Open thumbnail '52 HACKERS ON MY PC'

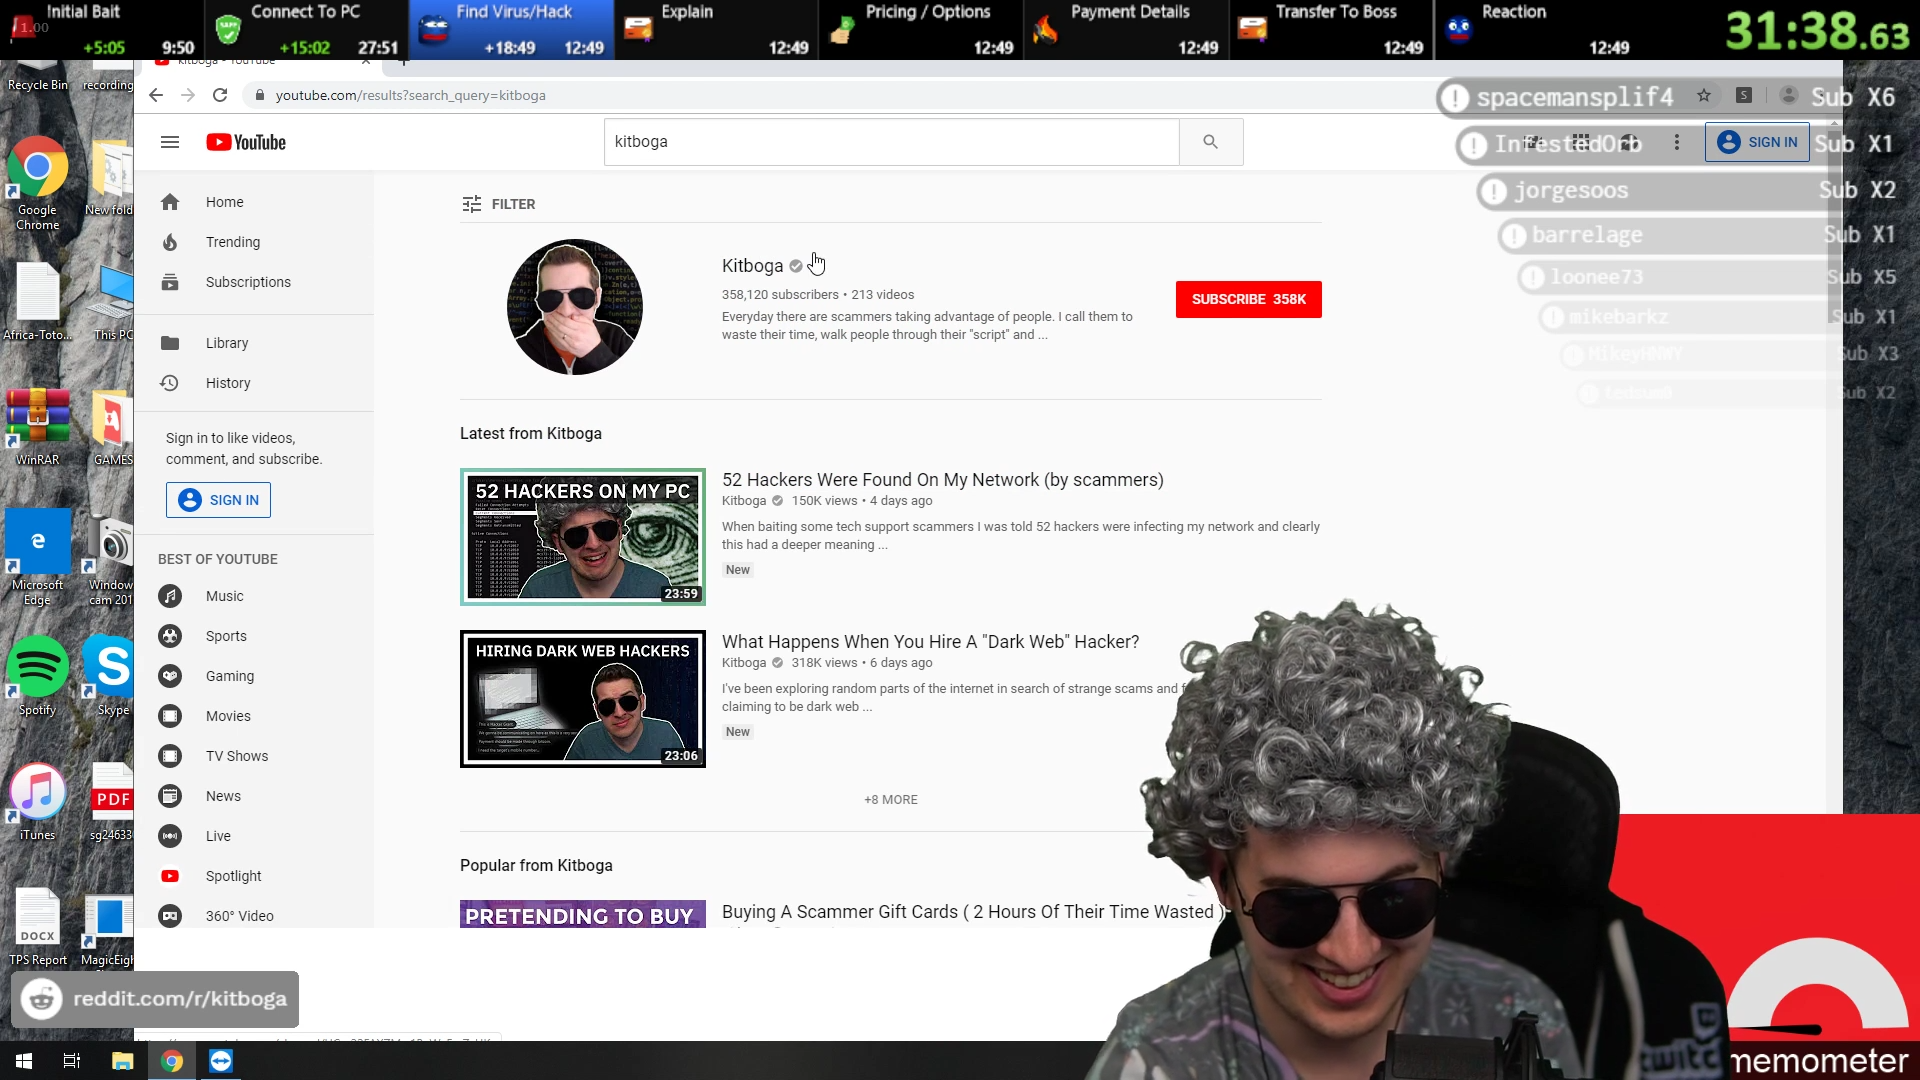[x=583, y=537]
